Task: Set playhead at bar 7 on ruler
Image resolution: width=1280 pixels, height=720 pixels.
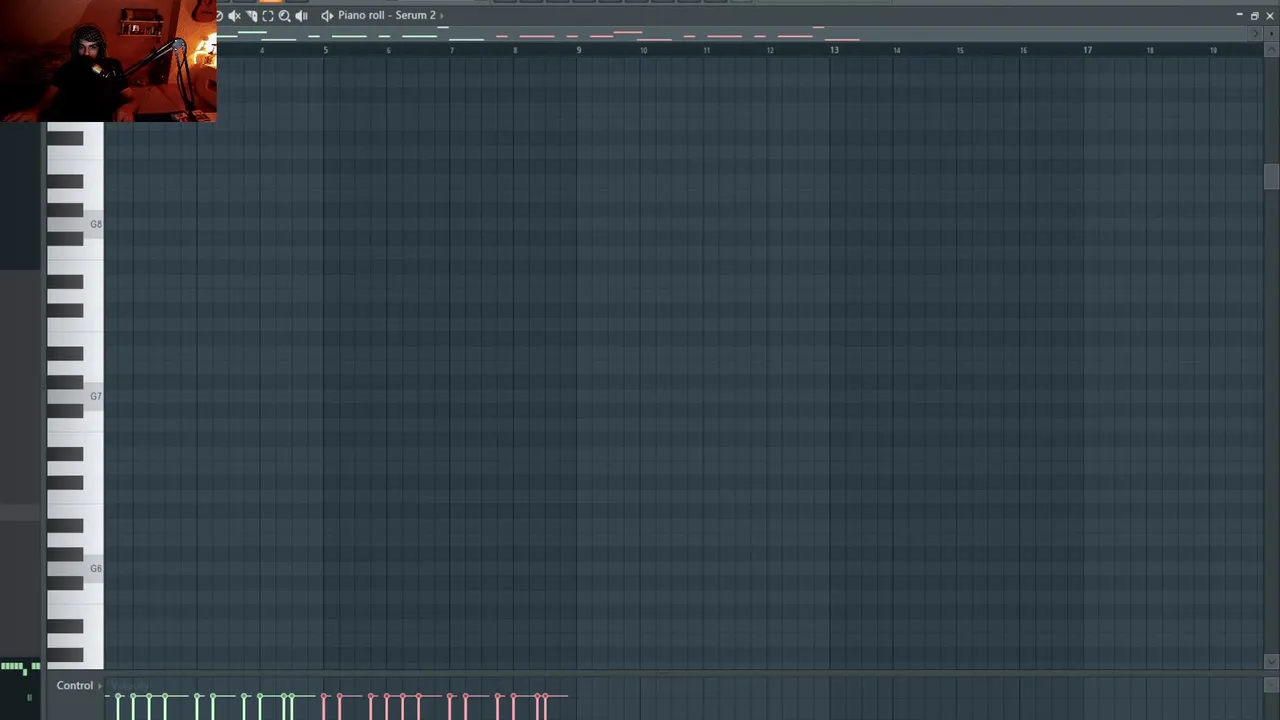Action: [452, 50]
